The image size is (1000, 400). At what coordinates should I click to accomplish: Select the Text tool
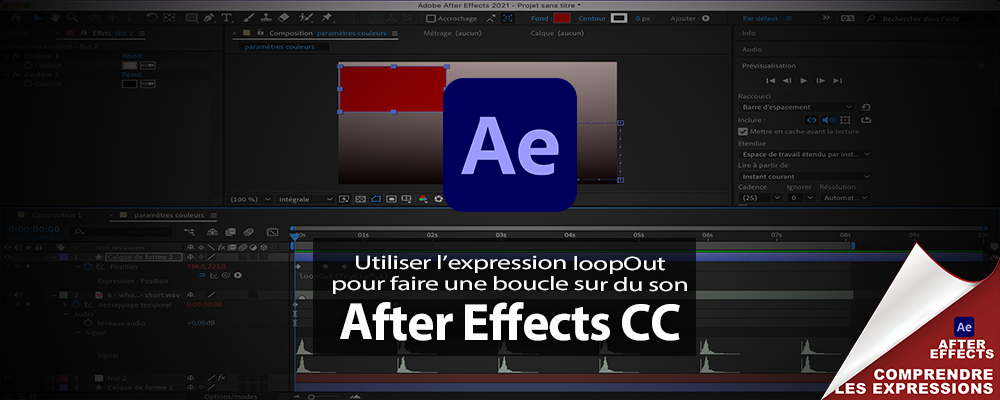click(x=226, y=18)
